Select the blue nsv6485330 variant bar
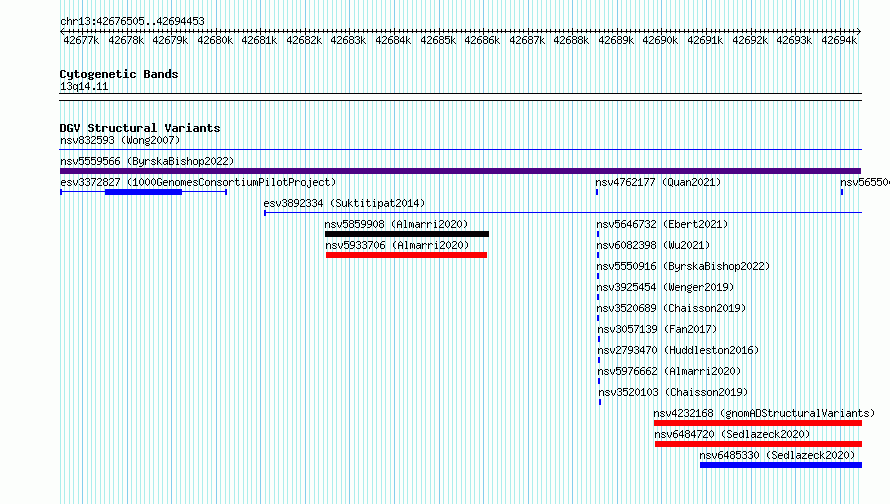The width and height of the screenshot is (890, 504). click(781, 465)
